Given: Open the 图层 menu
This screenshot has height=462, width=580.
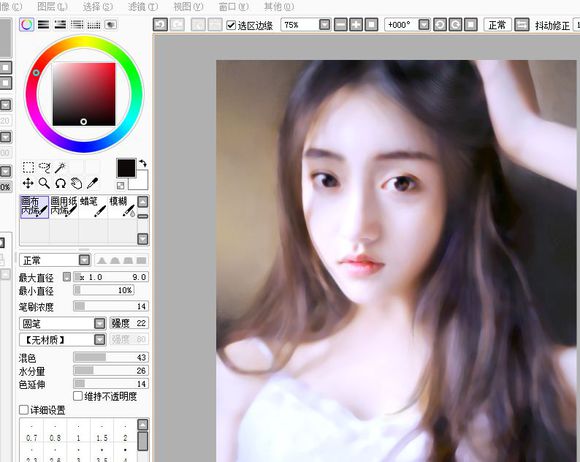Looking at the screenshot, I should [x=52, y=6].
